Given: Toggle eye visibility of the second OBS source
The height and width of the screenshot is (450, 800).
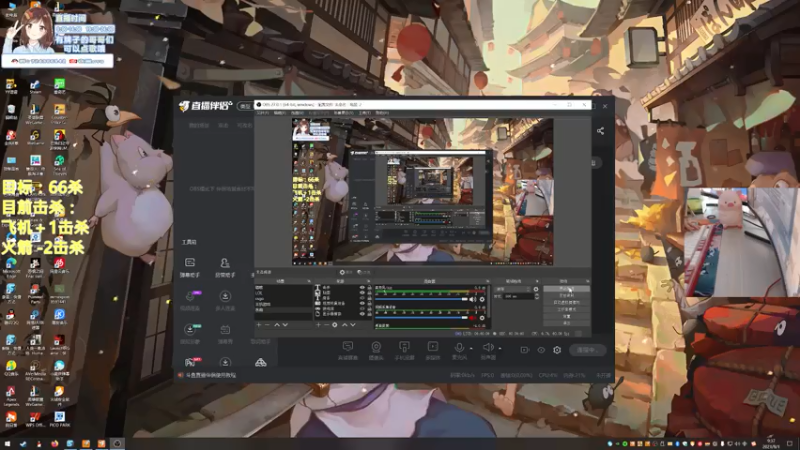Looking at the screenshot, I should 362,293.
